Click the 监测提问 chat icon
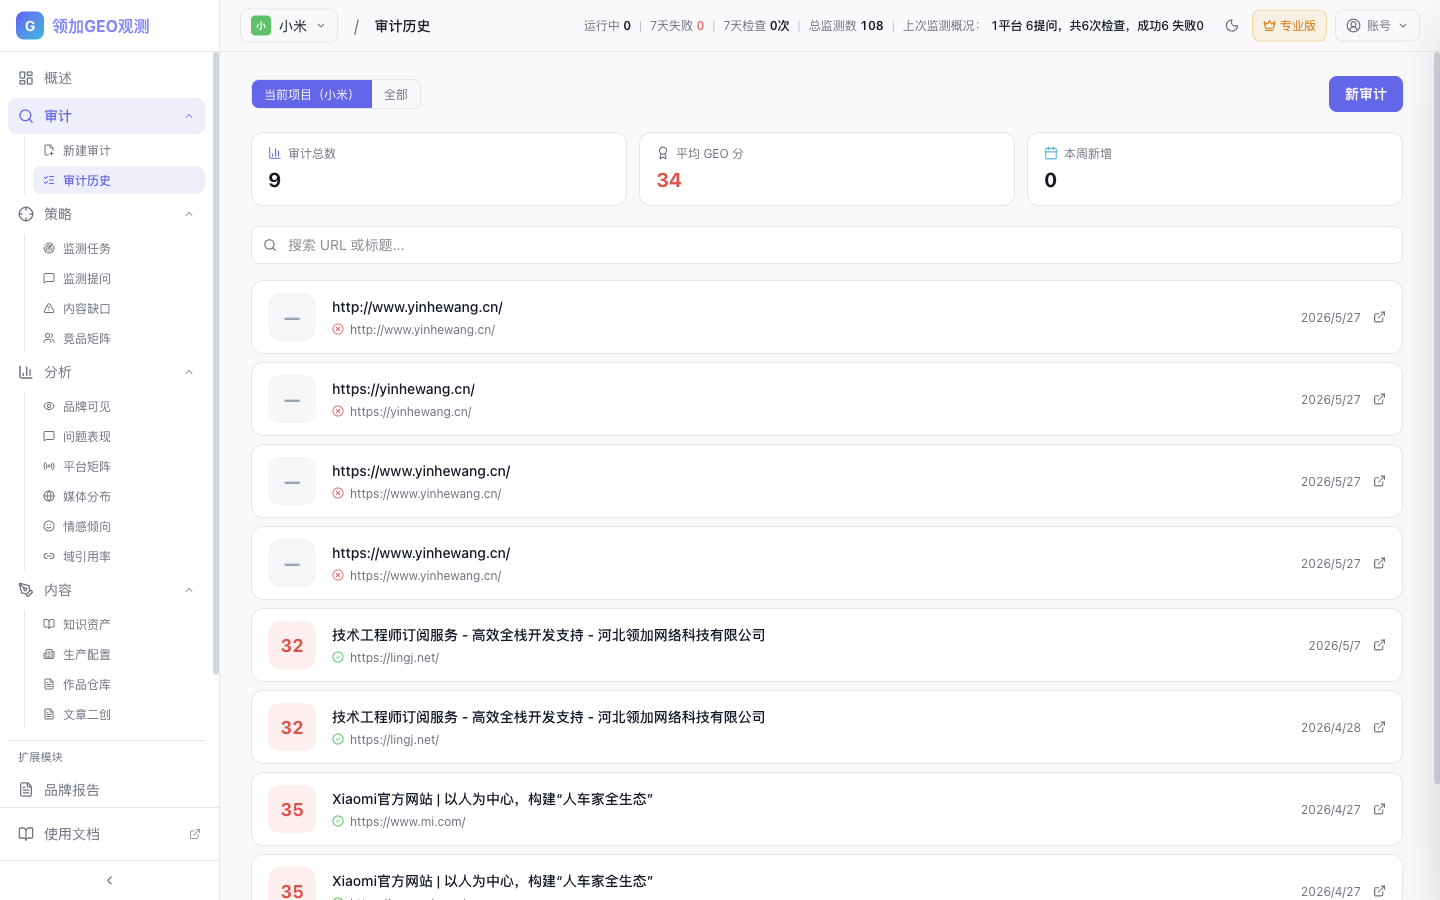 (x=49, y=278)
